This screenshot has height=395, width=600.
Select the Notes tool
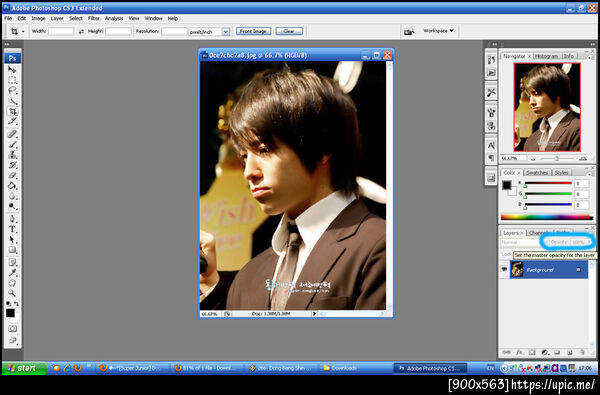(x=12, y=263)
